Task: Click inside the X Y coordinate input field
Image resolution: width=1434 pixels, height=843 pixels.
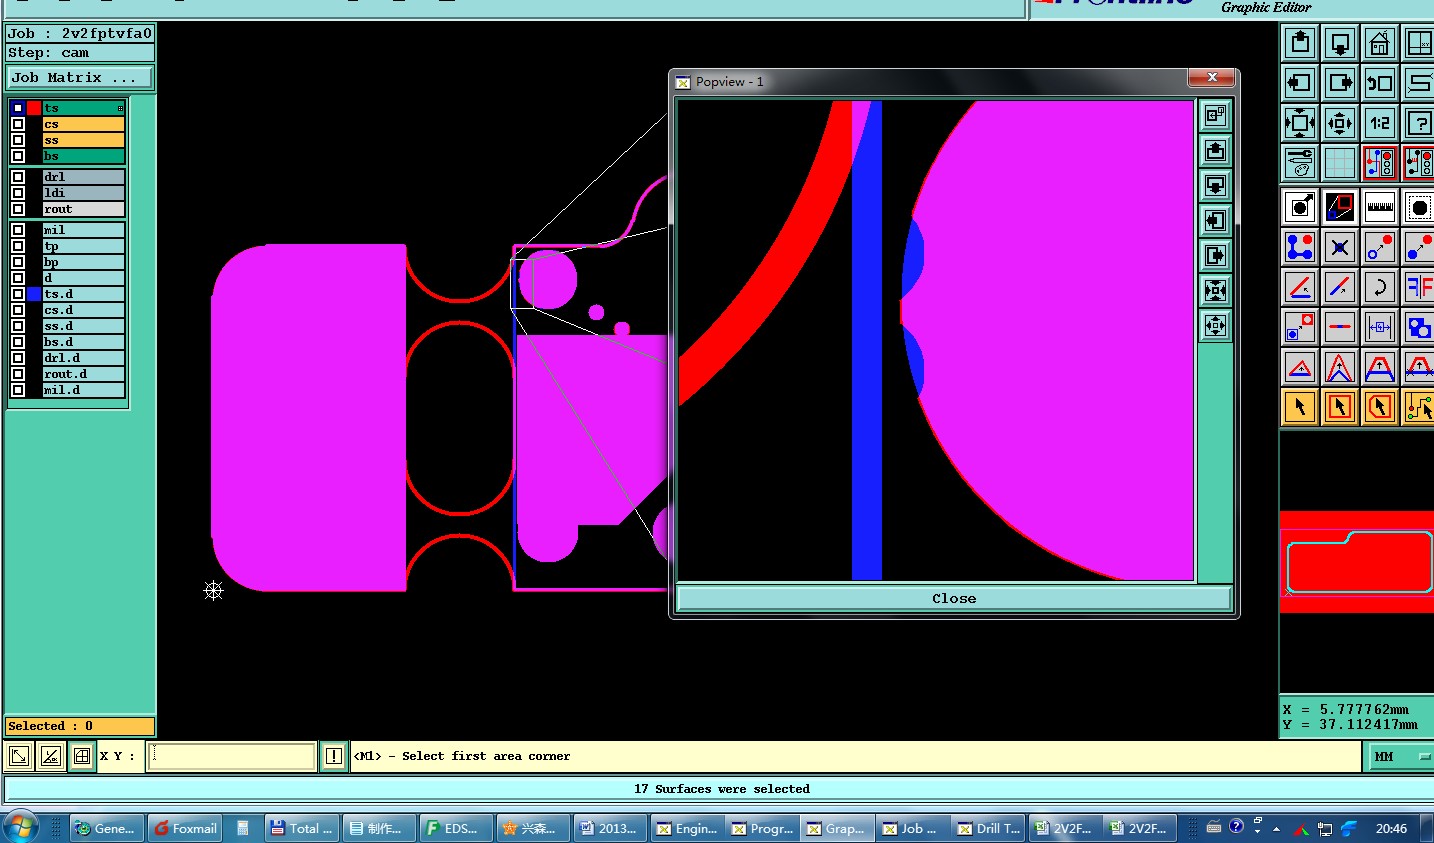Action: [x=232, y=756]
